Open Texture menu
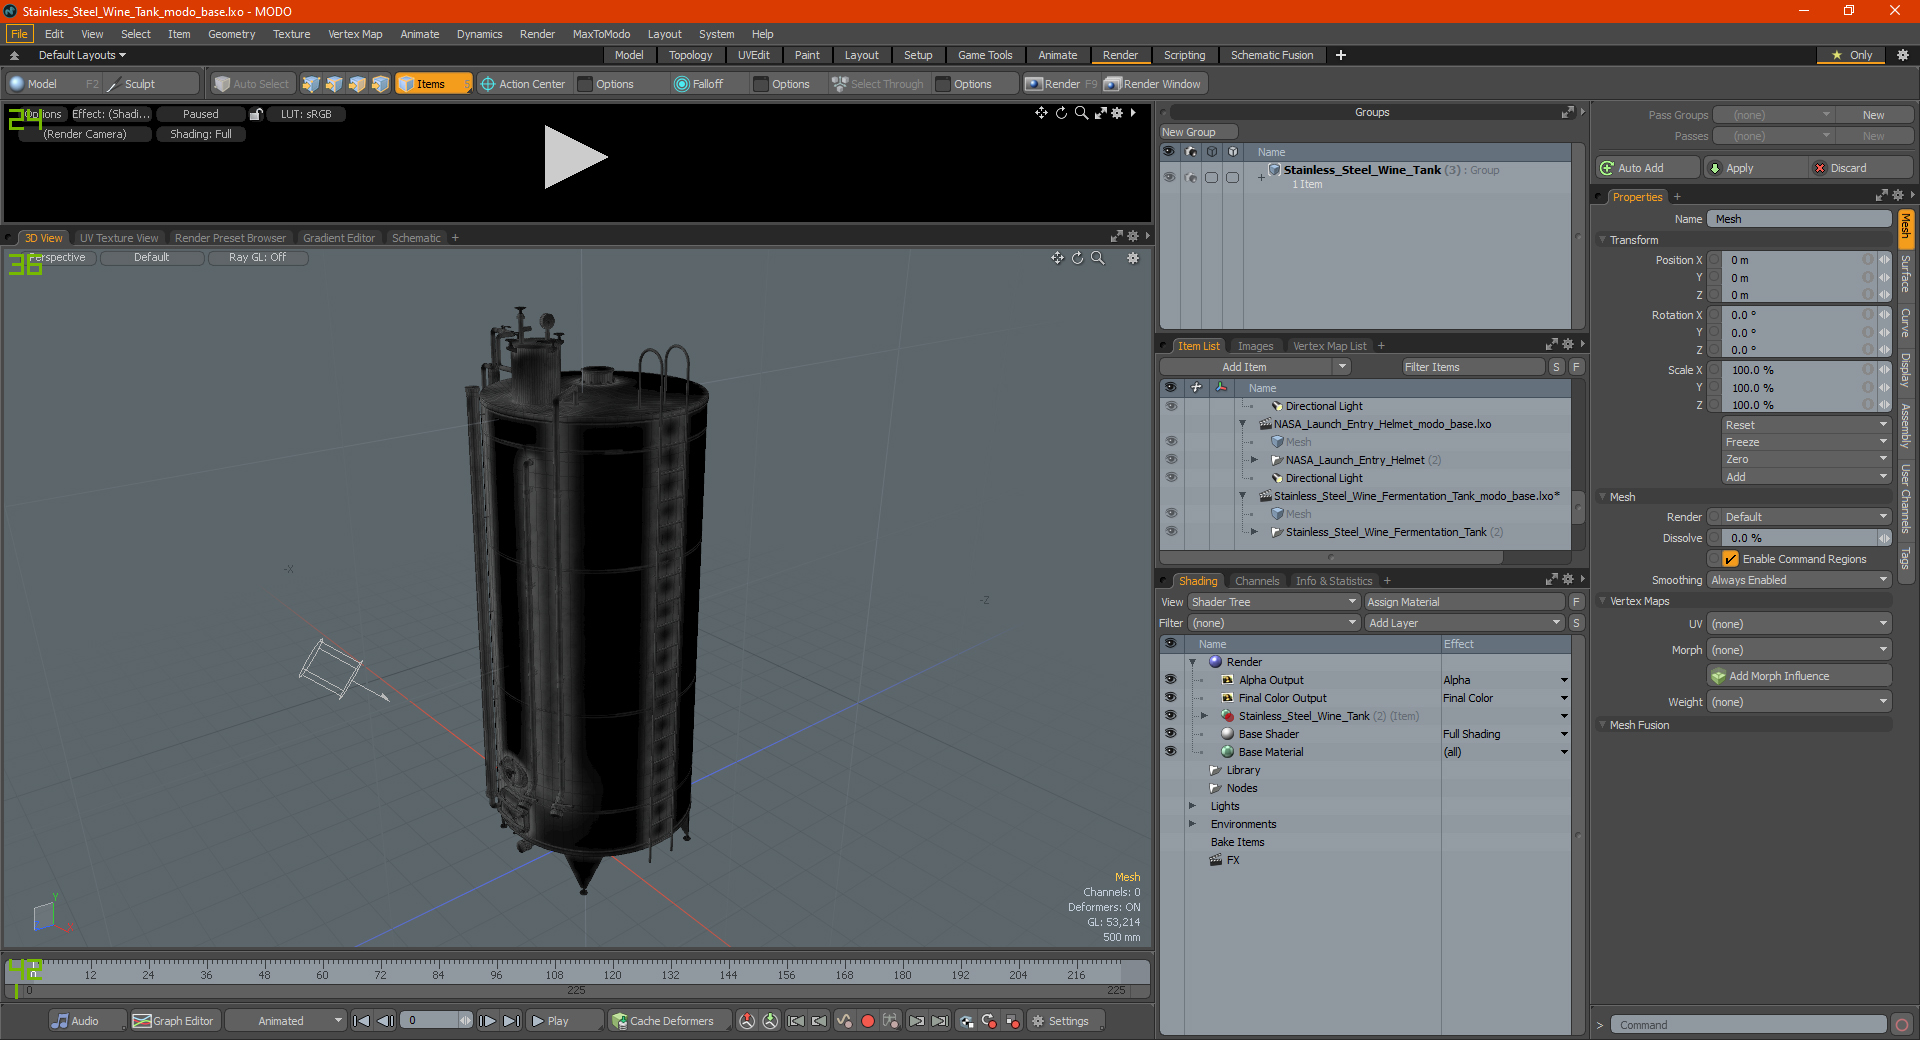This screenshot has width=1920, height=1040. pyautogui.click(x=291, y=34)
